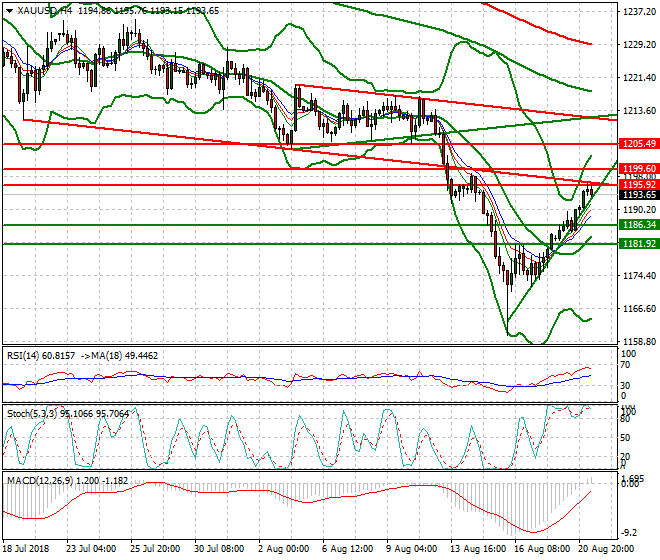Click the 1190.20 price axis value
Screen dimensions: 660x560
639,210
